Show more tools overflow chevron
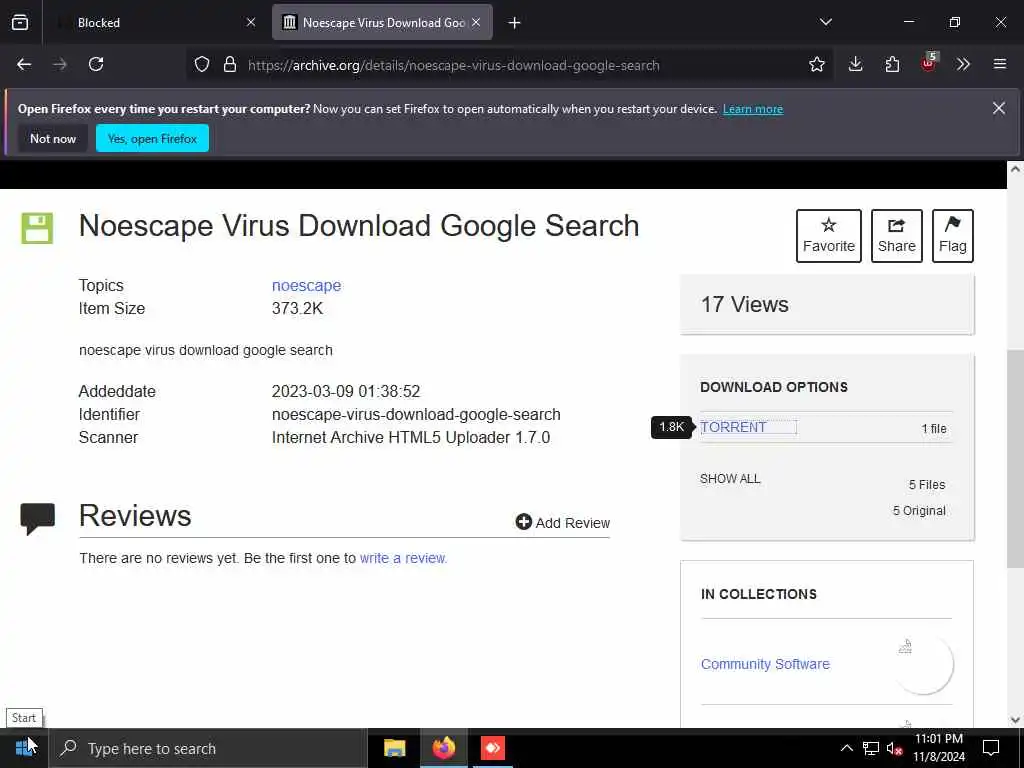1024x768 pixels. 963,64
